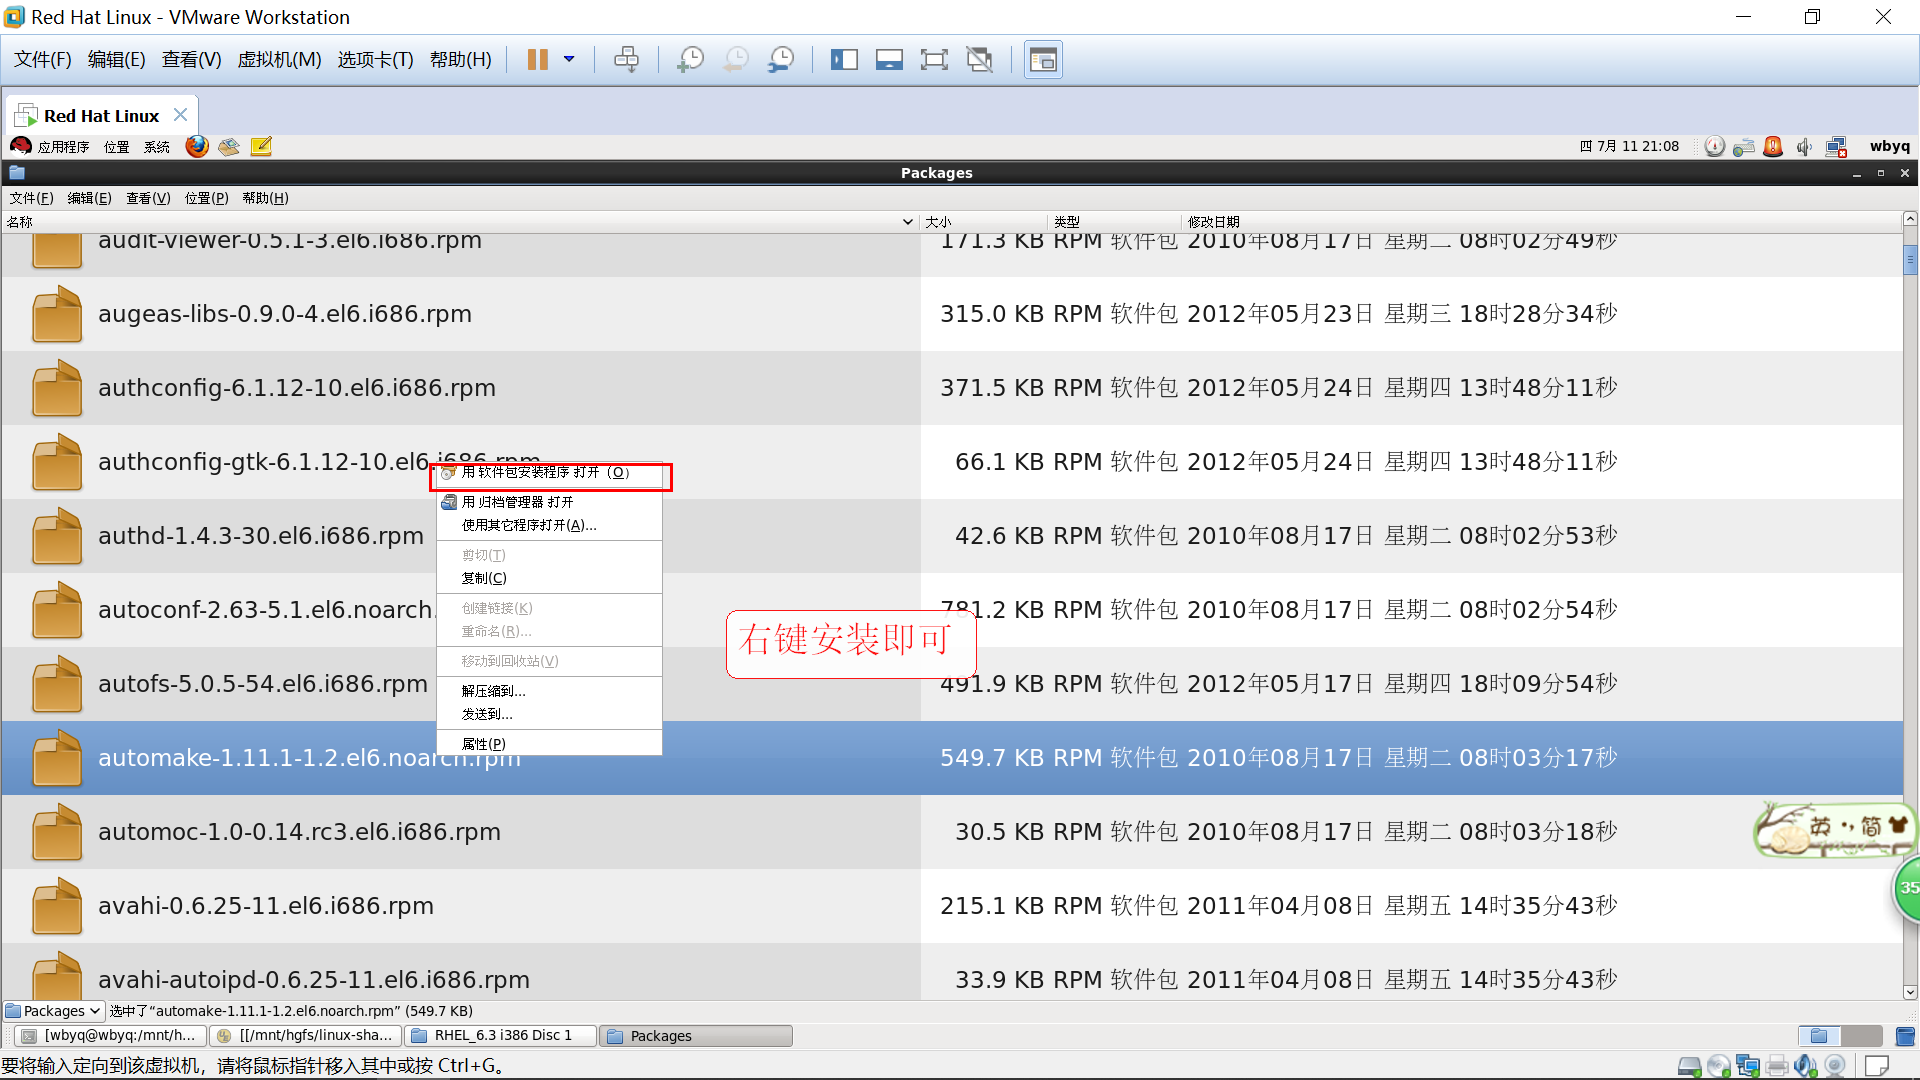Enter full screen mode
This screenshot has width=1920, height=1080.
933,60
